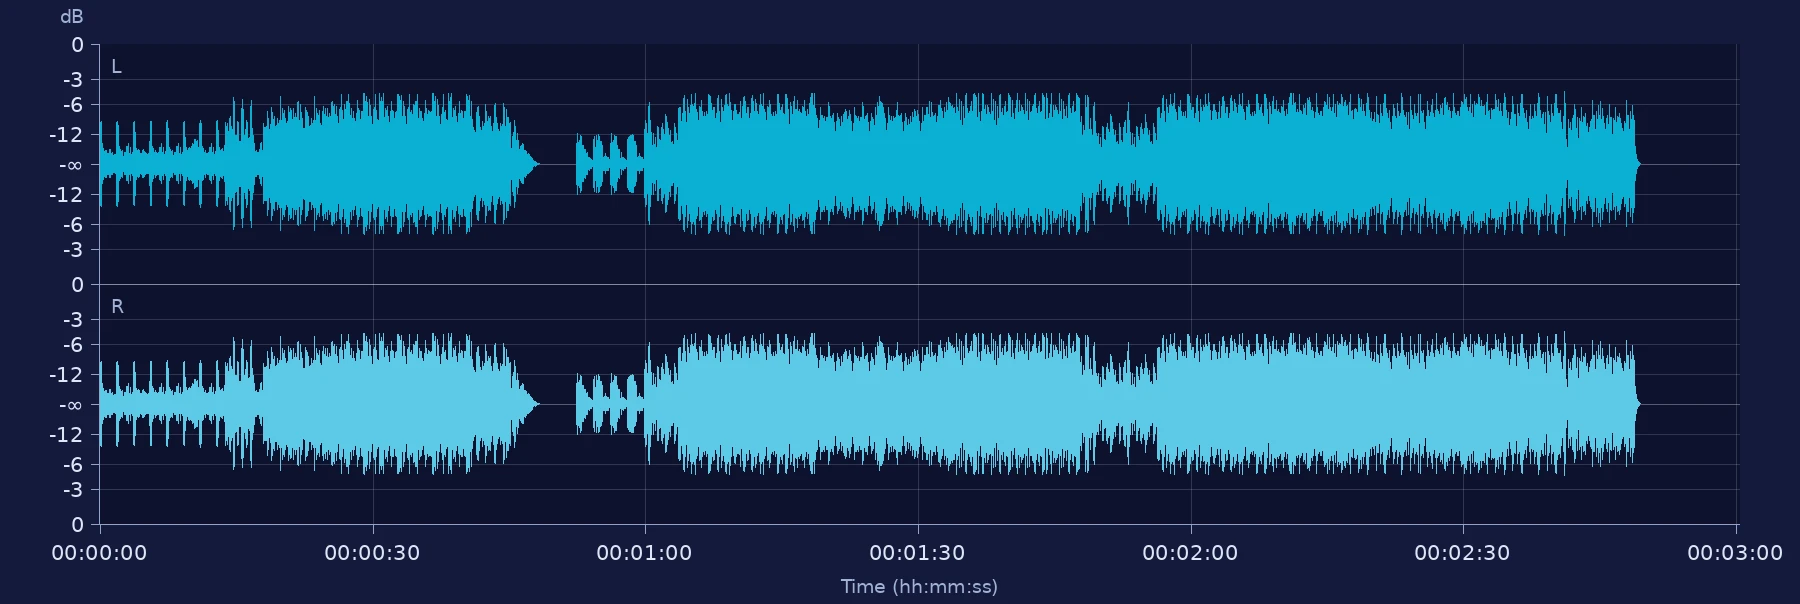1800x604 pixels.
Task: Click the left channel upper -3 dB label
Action: pos(72,79)
